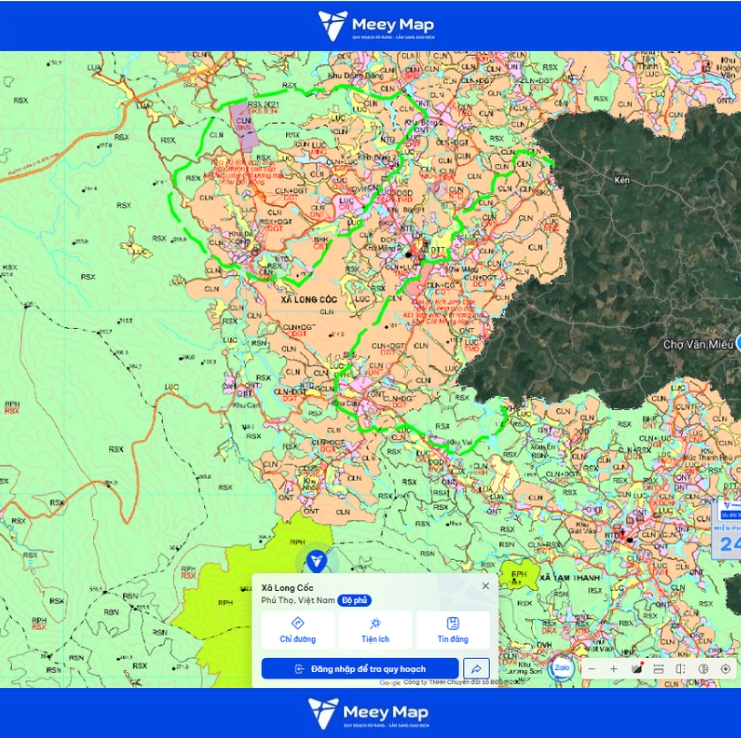The width and height of the screenshot is (741, 738).
Task: Select the measure distance ruler tool
Action: (658, 669)
